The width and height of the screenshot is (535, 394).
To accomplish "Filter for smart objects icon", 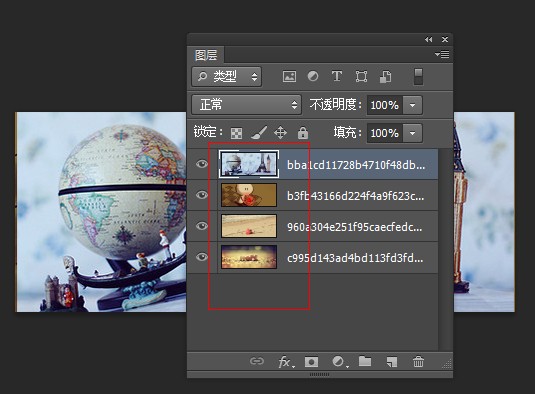I will pyautogui.click(x=386, y=76).
